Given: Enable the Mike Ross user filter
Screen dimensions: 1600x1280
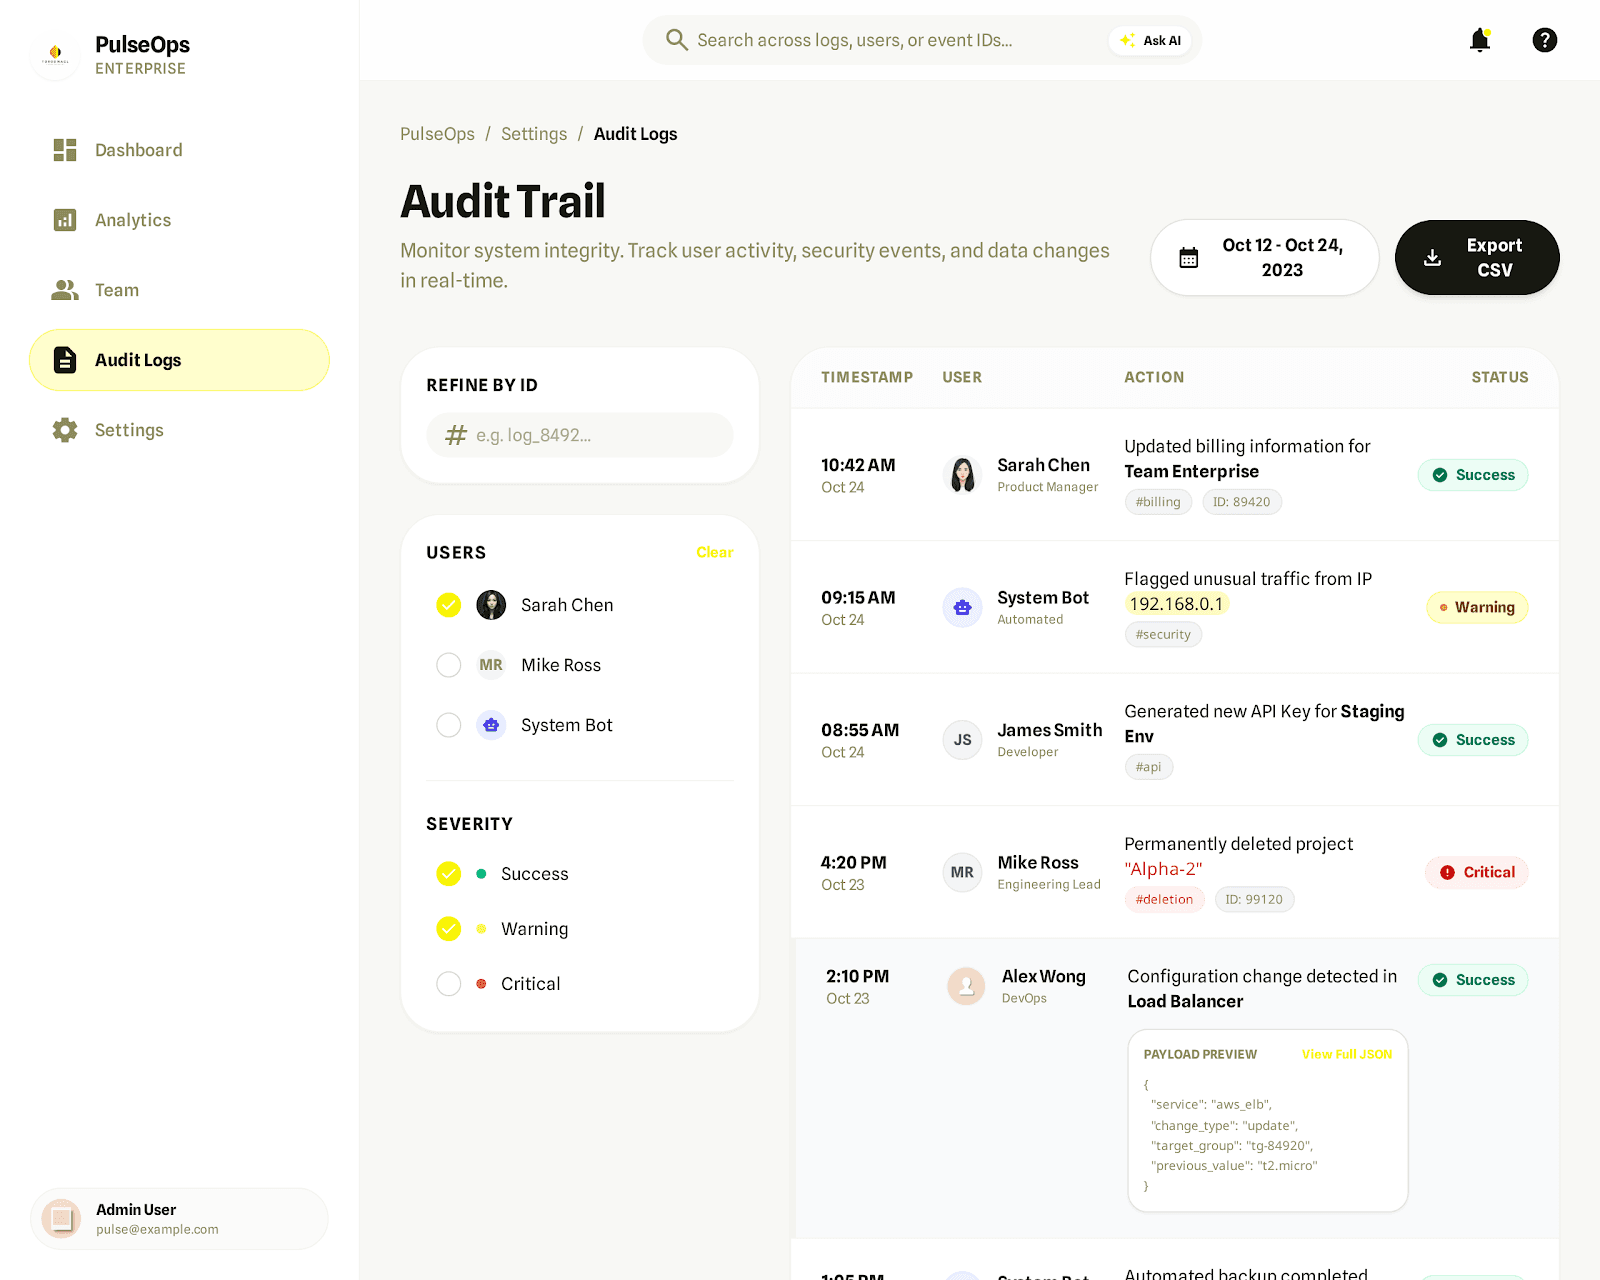Looking at the screenshot, I should [448, 665].
